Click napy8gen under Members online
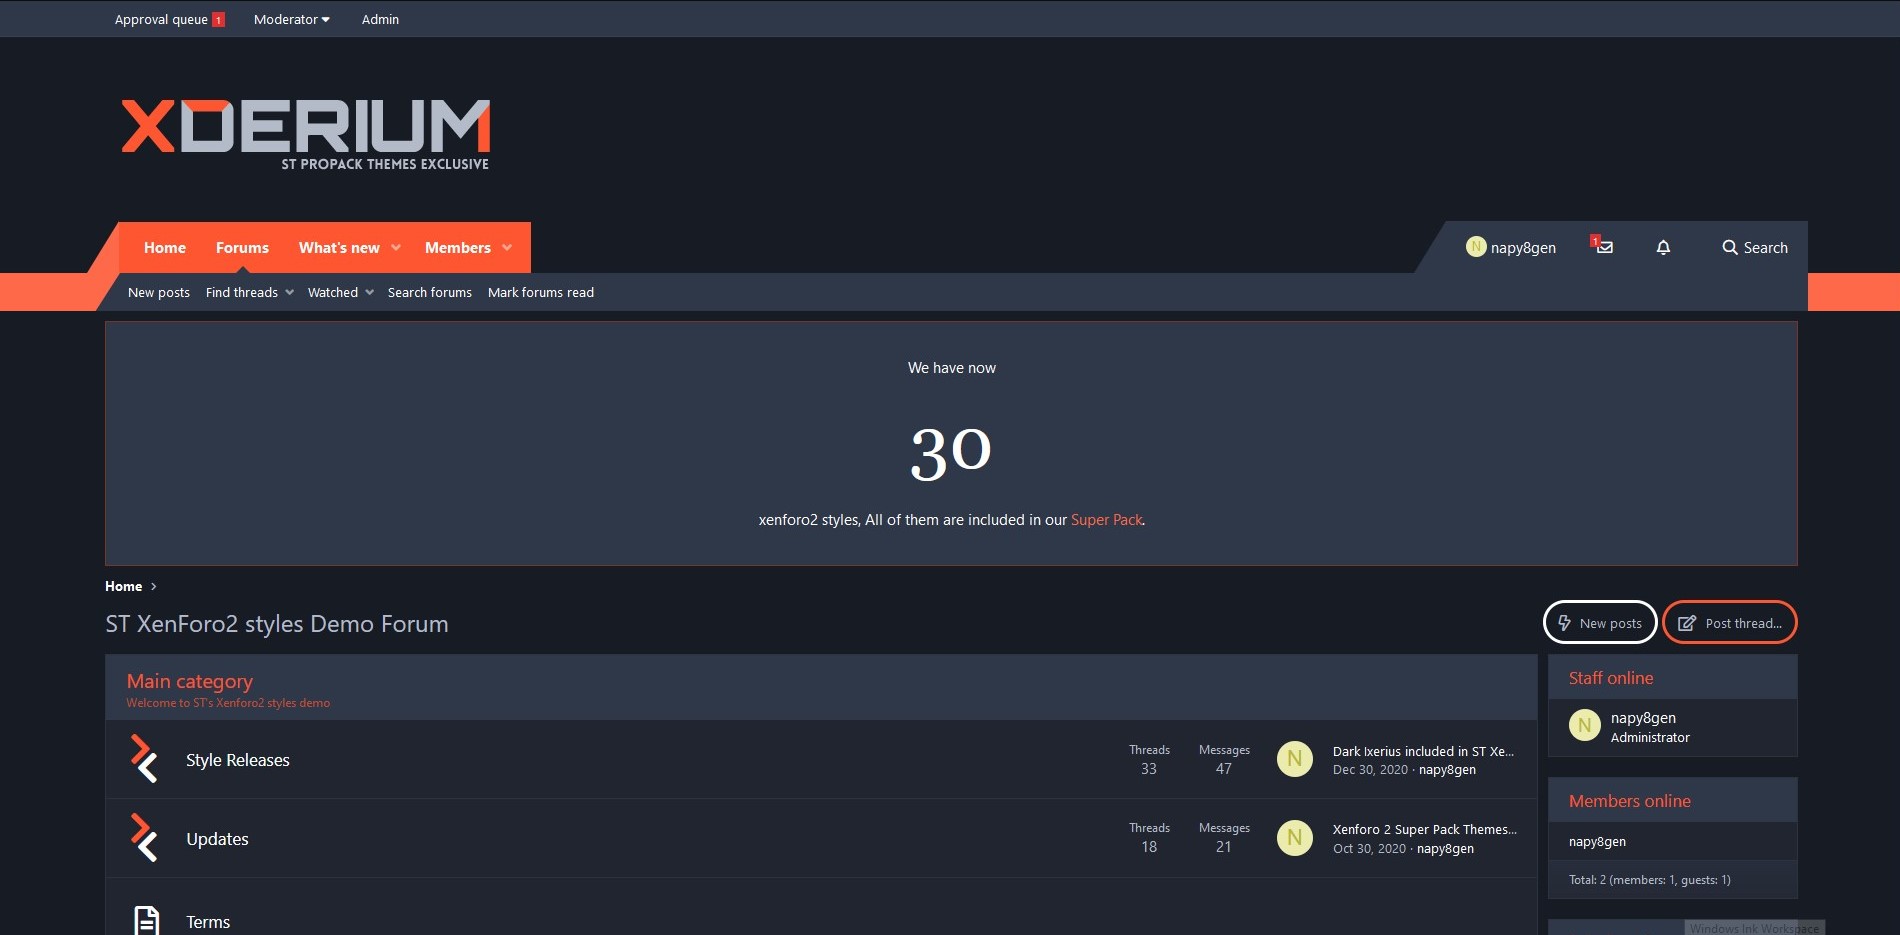The width and height of the screenshot is (1900, 935). (x=1597, y=841)
